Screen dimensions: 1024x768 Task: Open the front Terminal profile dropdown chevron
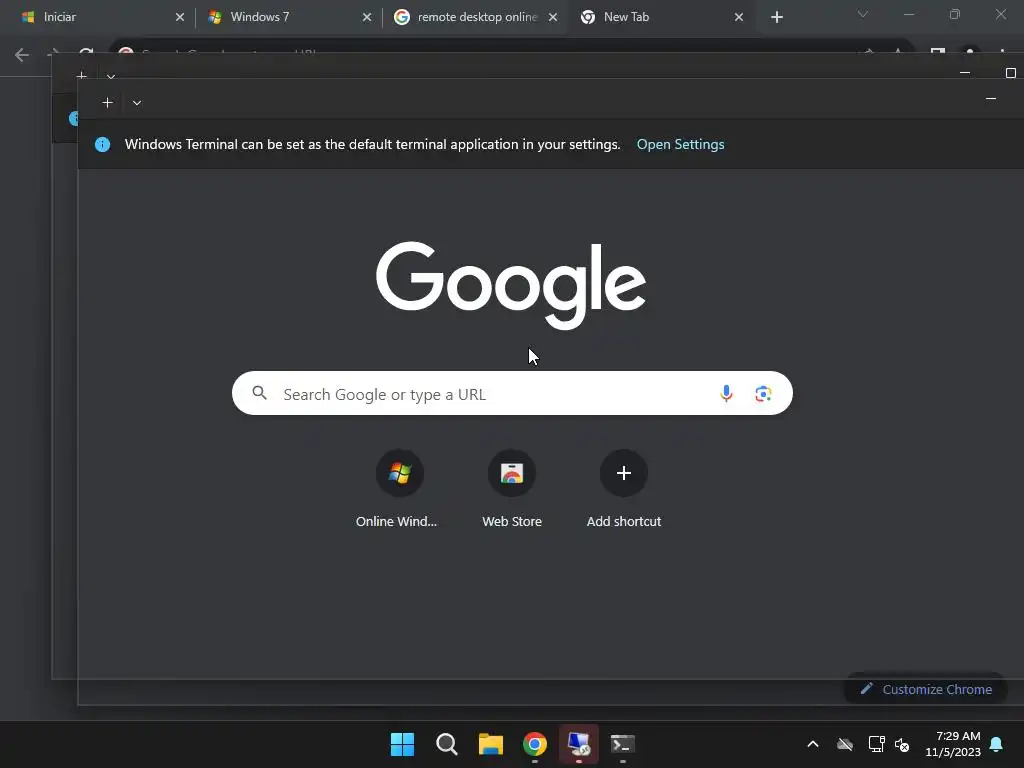[x=136, y=103]
